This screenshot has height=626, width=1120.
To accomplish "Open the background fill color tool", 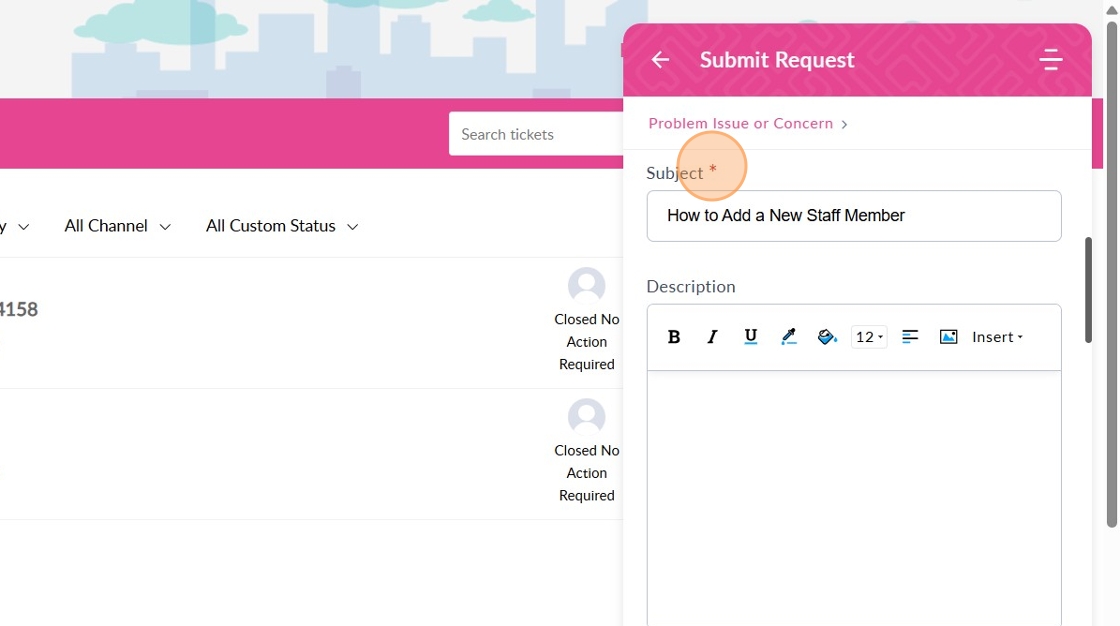I will [x=827, y=337].
